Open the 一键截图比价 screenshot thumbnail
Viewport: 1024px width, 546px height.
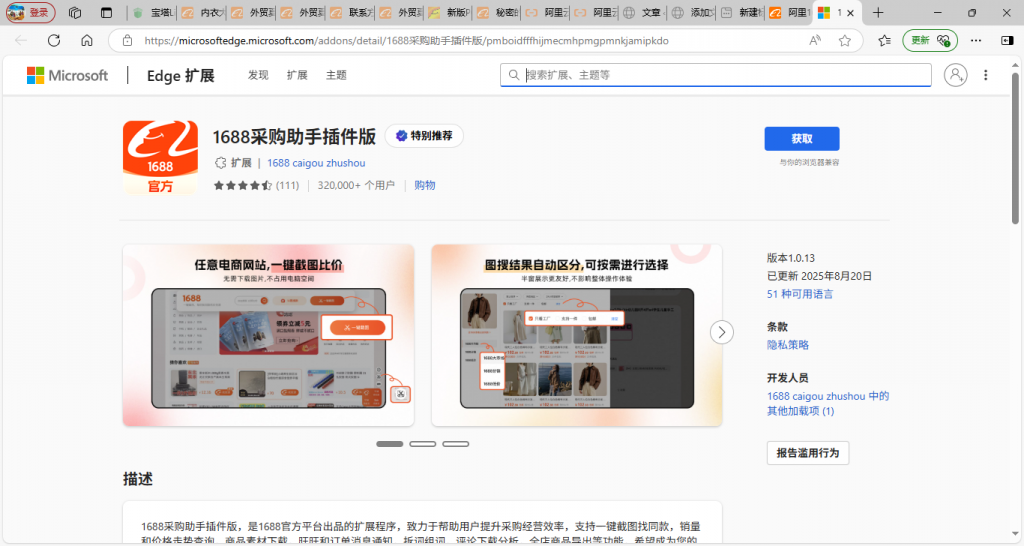point(268,336)
